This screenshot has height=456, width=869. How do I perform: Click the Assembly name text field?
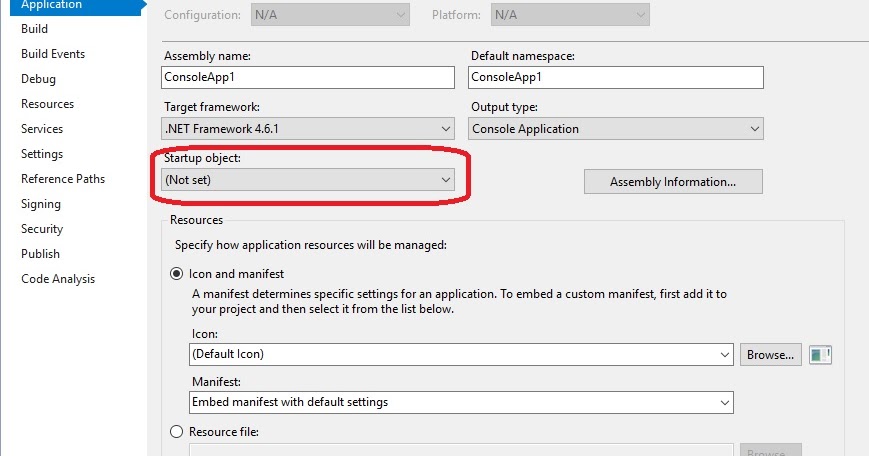click(308, 77)
